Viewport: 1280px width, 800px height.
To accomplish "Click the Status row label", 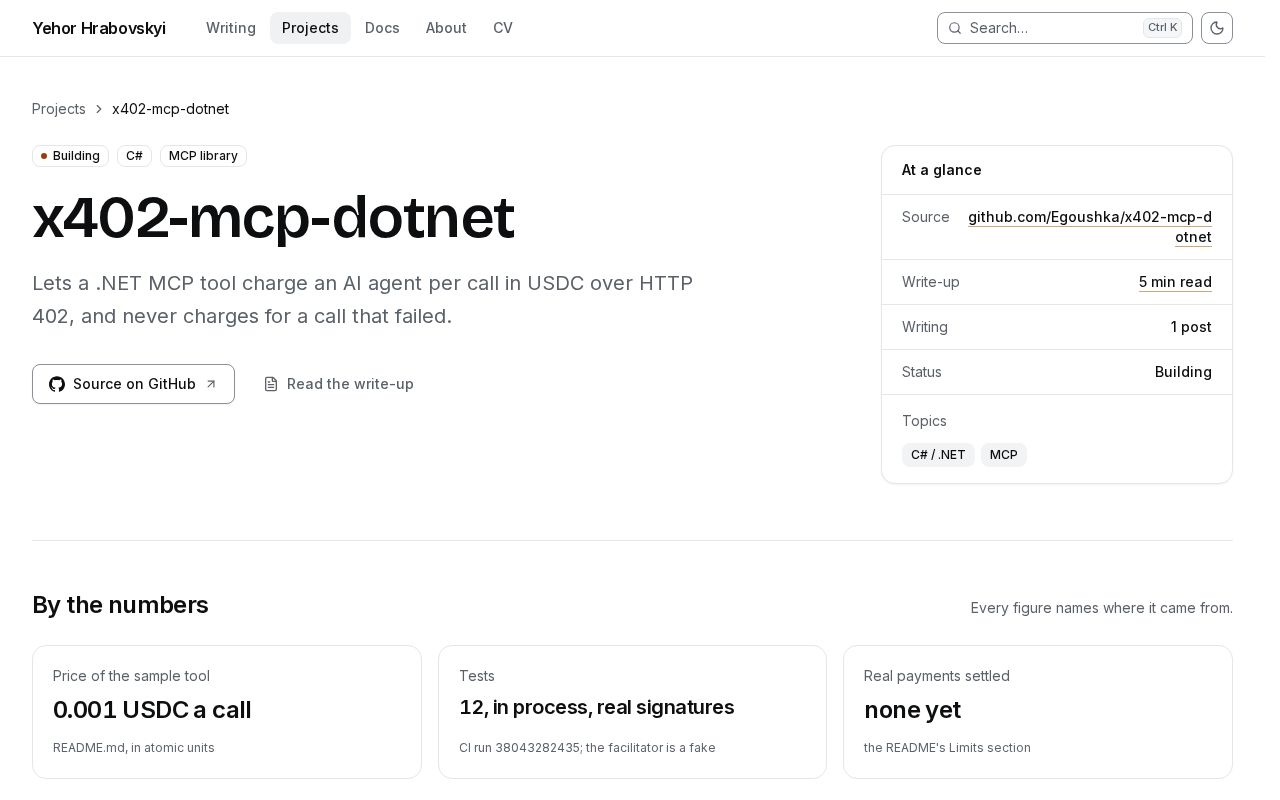I will (x=922, y=372).
